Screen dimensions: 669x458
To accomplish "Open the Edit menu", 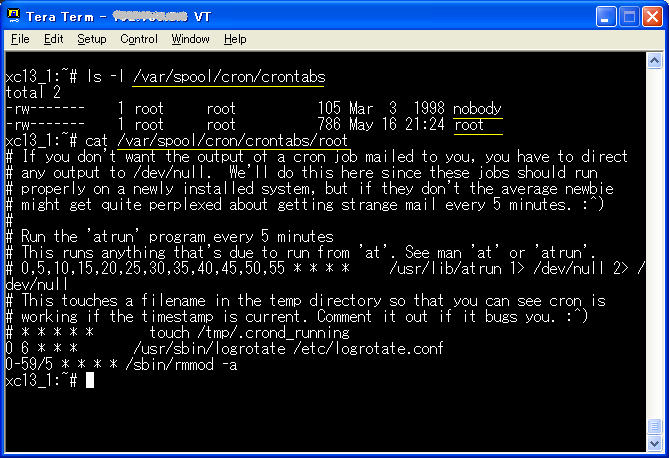I will (53, 39).
